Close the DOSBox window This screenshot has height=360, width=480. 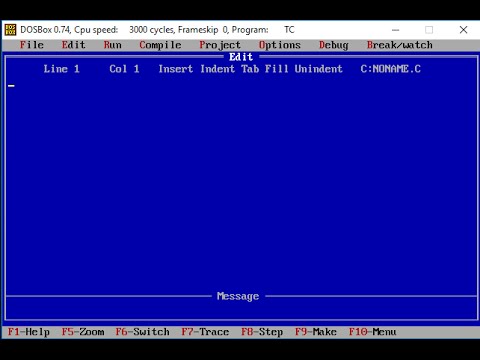463,30
